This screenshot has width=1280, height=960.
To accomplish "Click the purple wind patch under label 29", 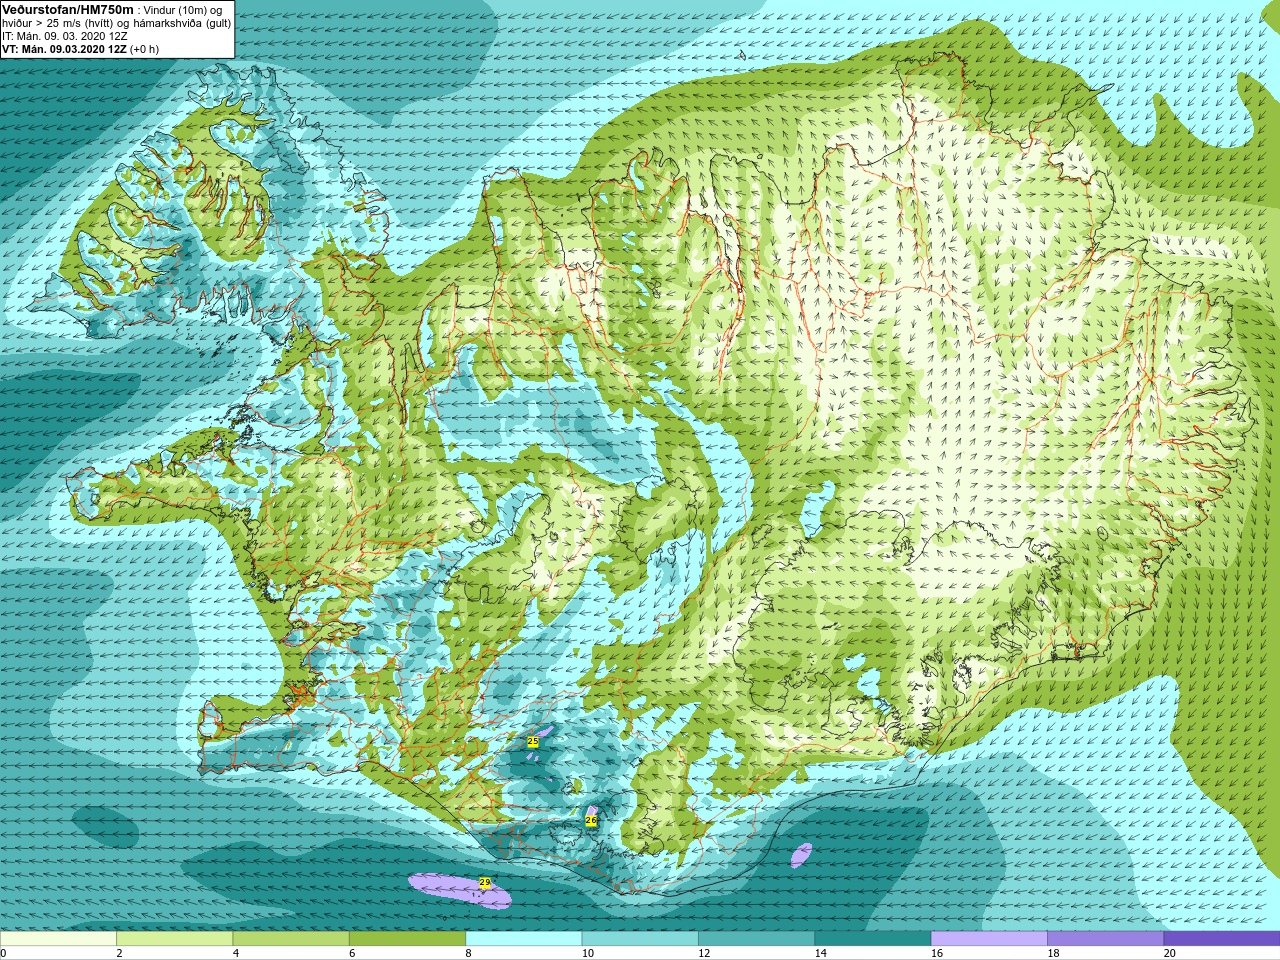I will pyautogui.click(x=460, y=890).
